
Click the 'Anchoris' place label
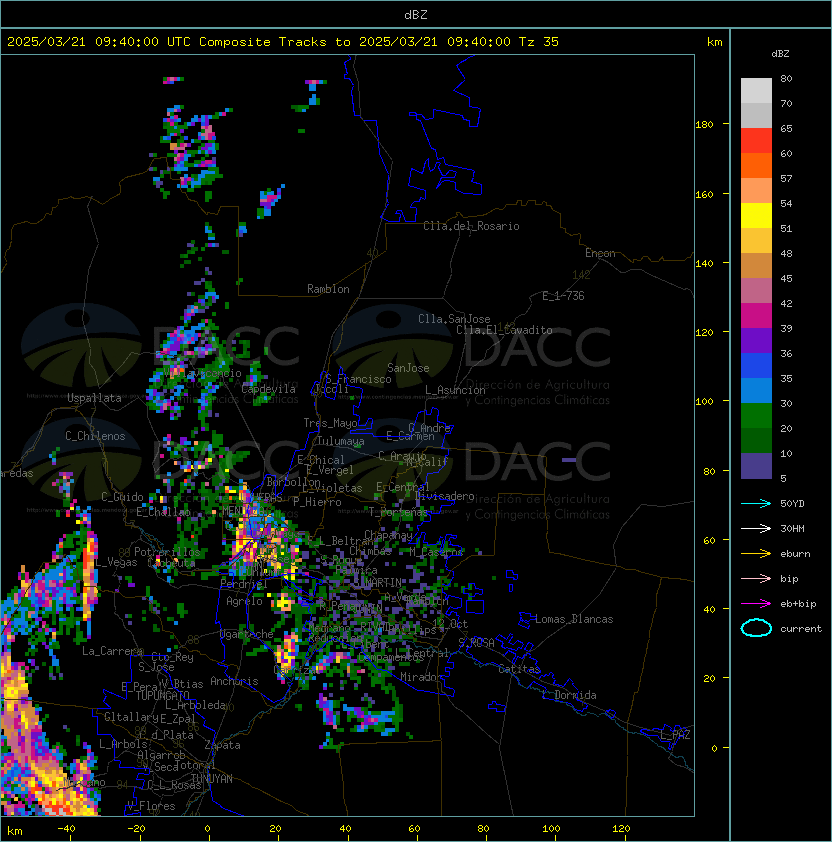(234, 681)
